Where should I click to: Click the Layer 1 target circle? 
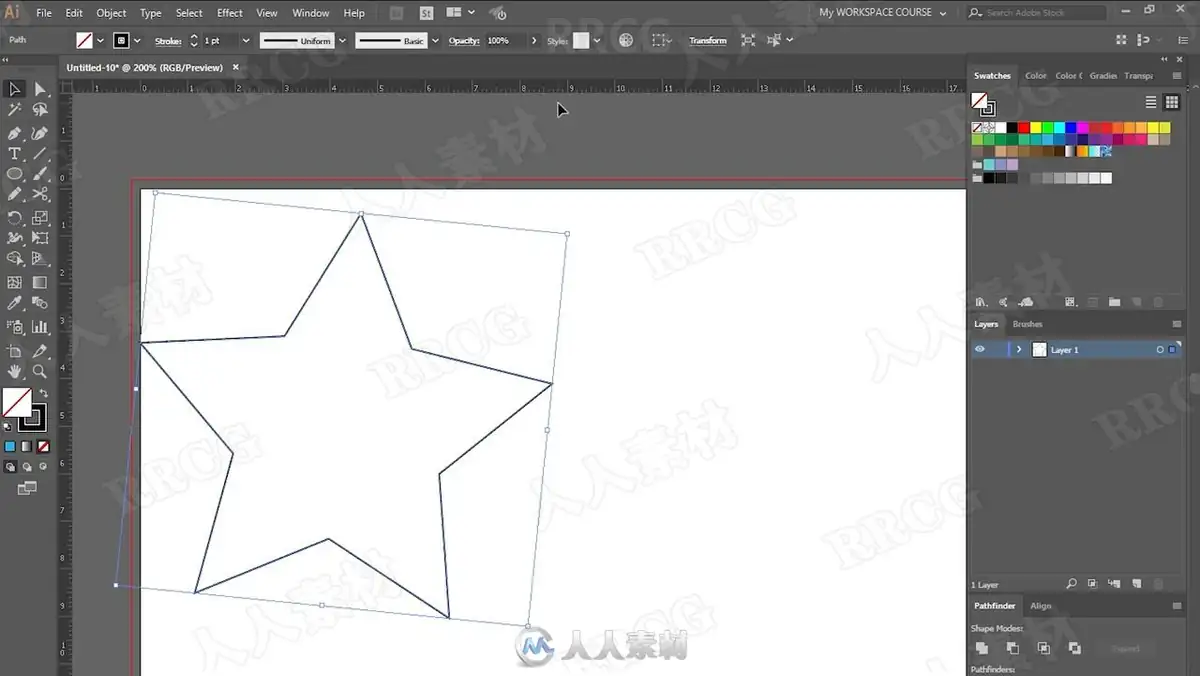[x=1160, y=350]
